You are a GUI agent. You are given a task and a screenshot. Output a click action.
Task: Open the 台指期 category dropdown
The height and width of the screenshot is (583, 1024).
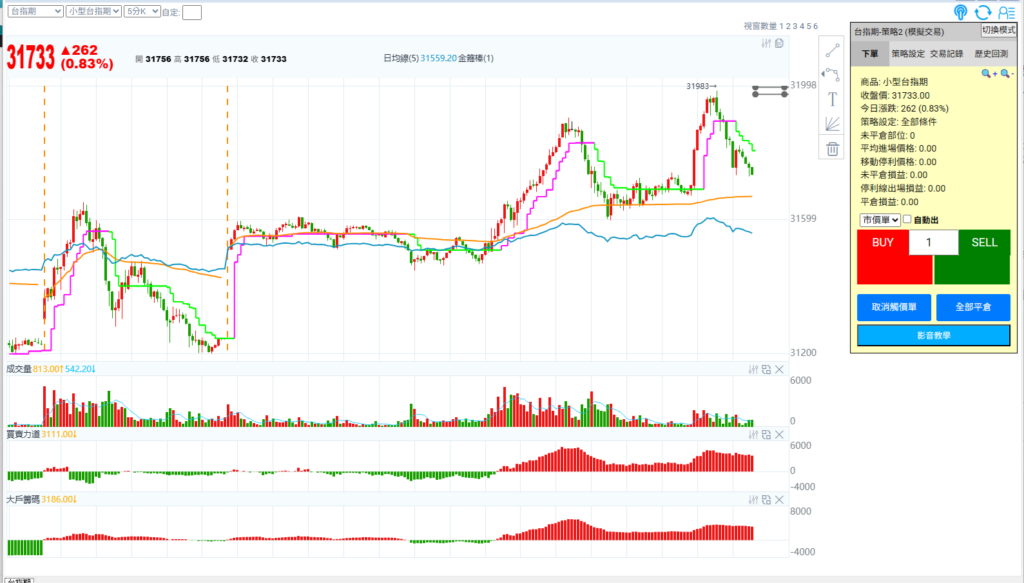pyautogui.click(x=35, y=11)
